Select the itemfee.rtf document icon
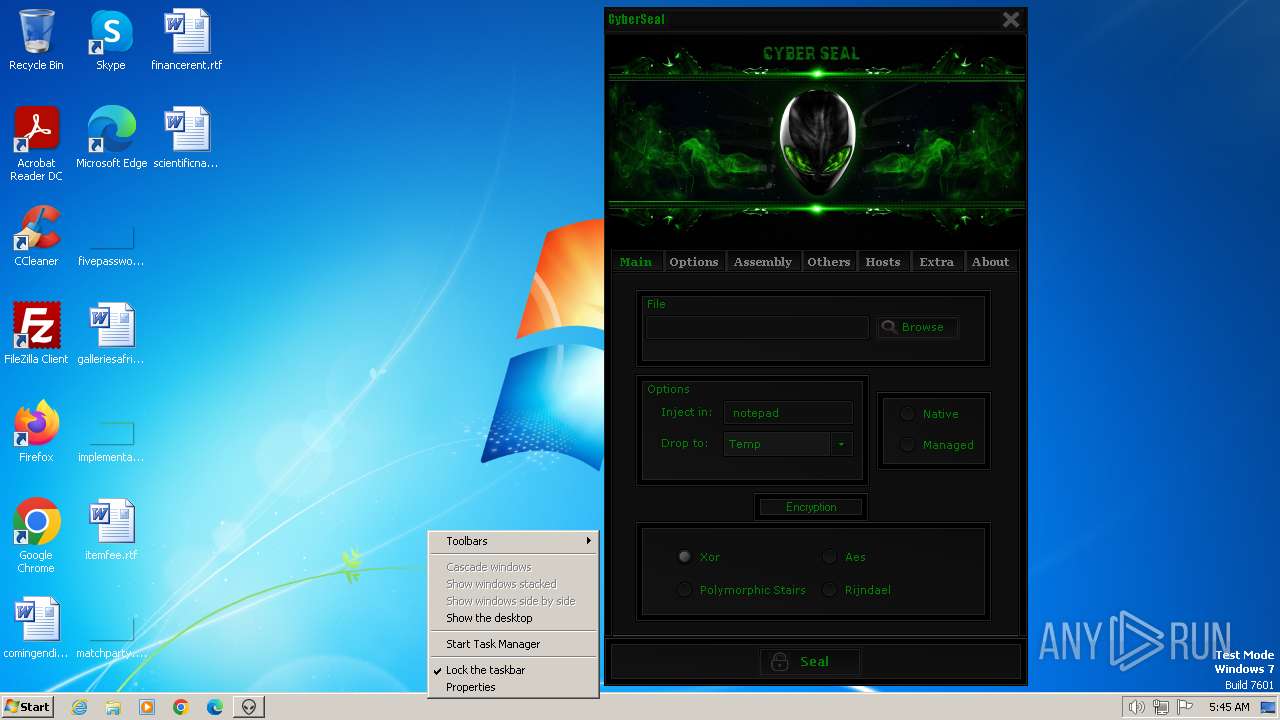This screenshot has width=1280, height=720. click(111, 530)
